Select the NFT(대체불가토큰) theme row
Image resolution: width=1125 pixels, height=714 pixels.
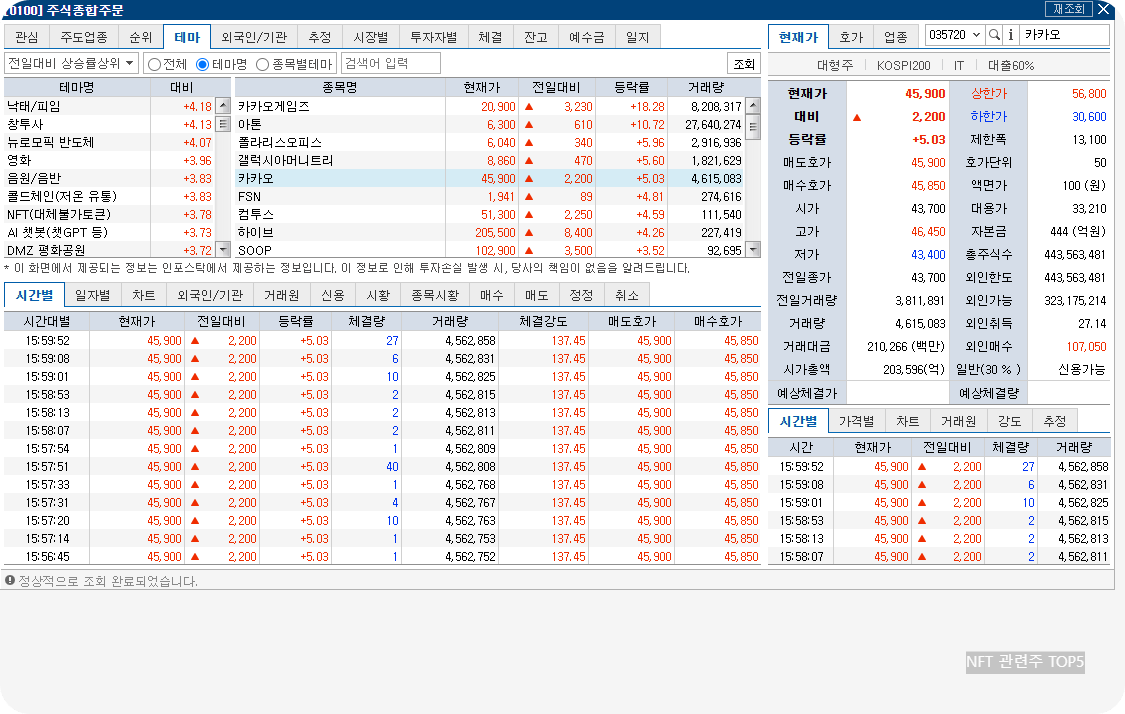pos(110,214)
